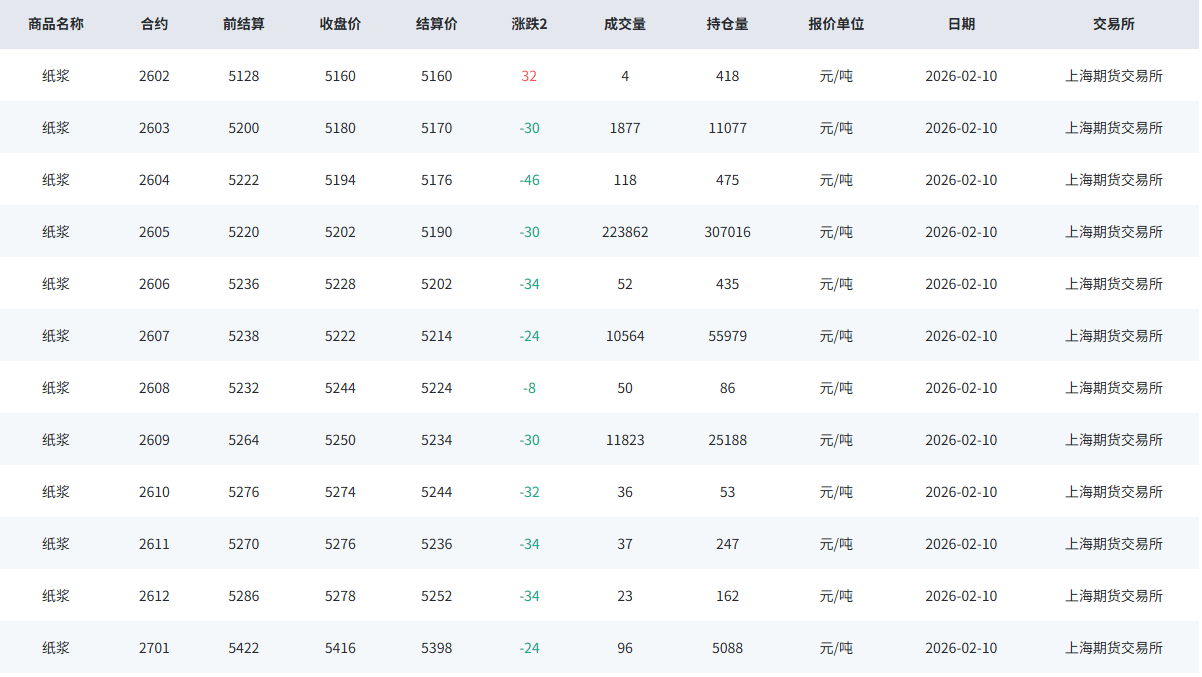Screen dimensions: 1202x677
Task: Click the 商品名称 column header
Action: coord(56,24)
